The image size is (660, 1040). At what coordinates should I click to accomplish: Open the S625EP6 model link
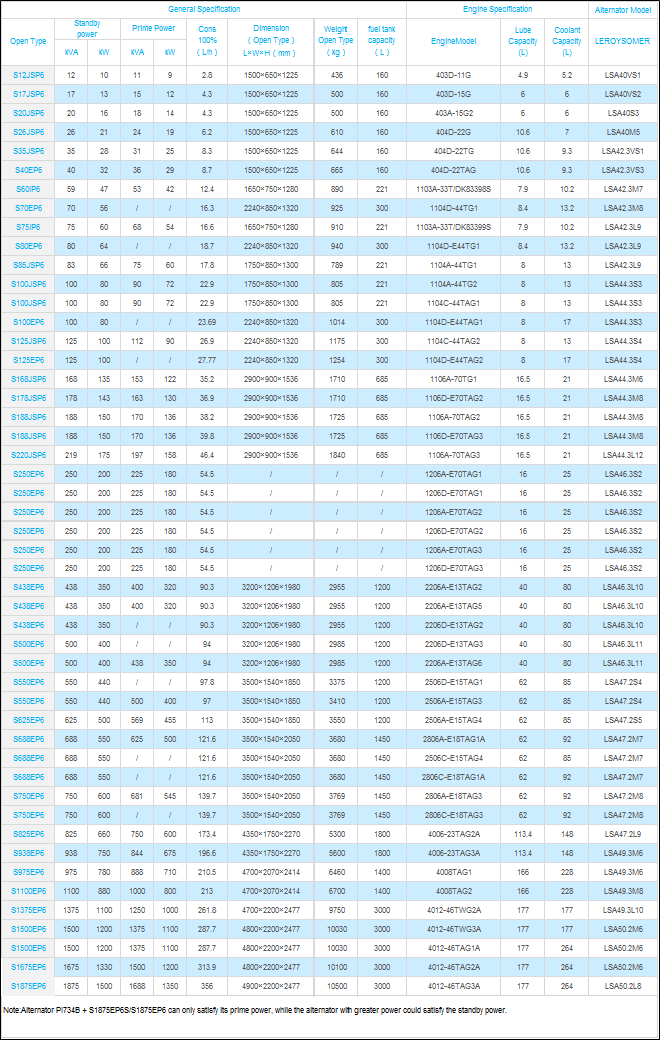[28, 720]
